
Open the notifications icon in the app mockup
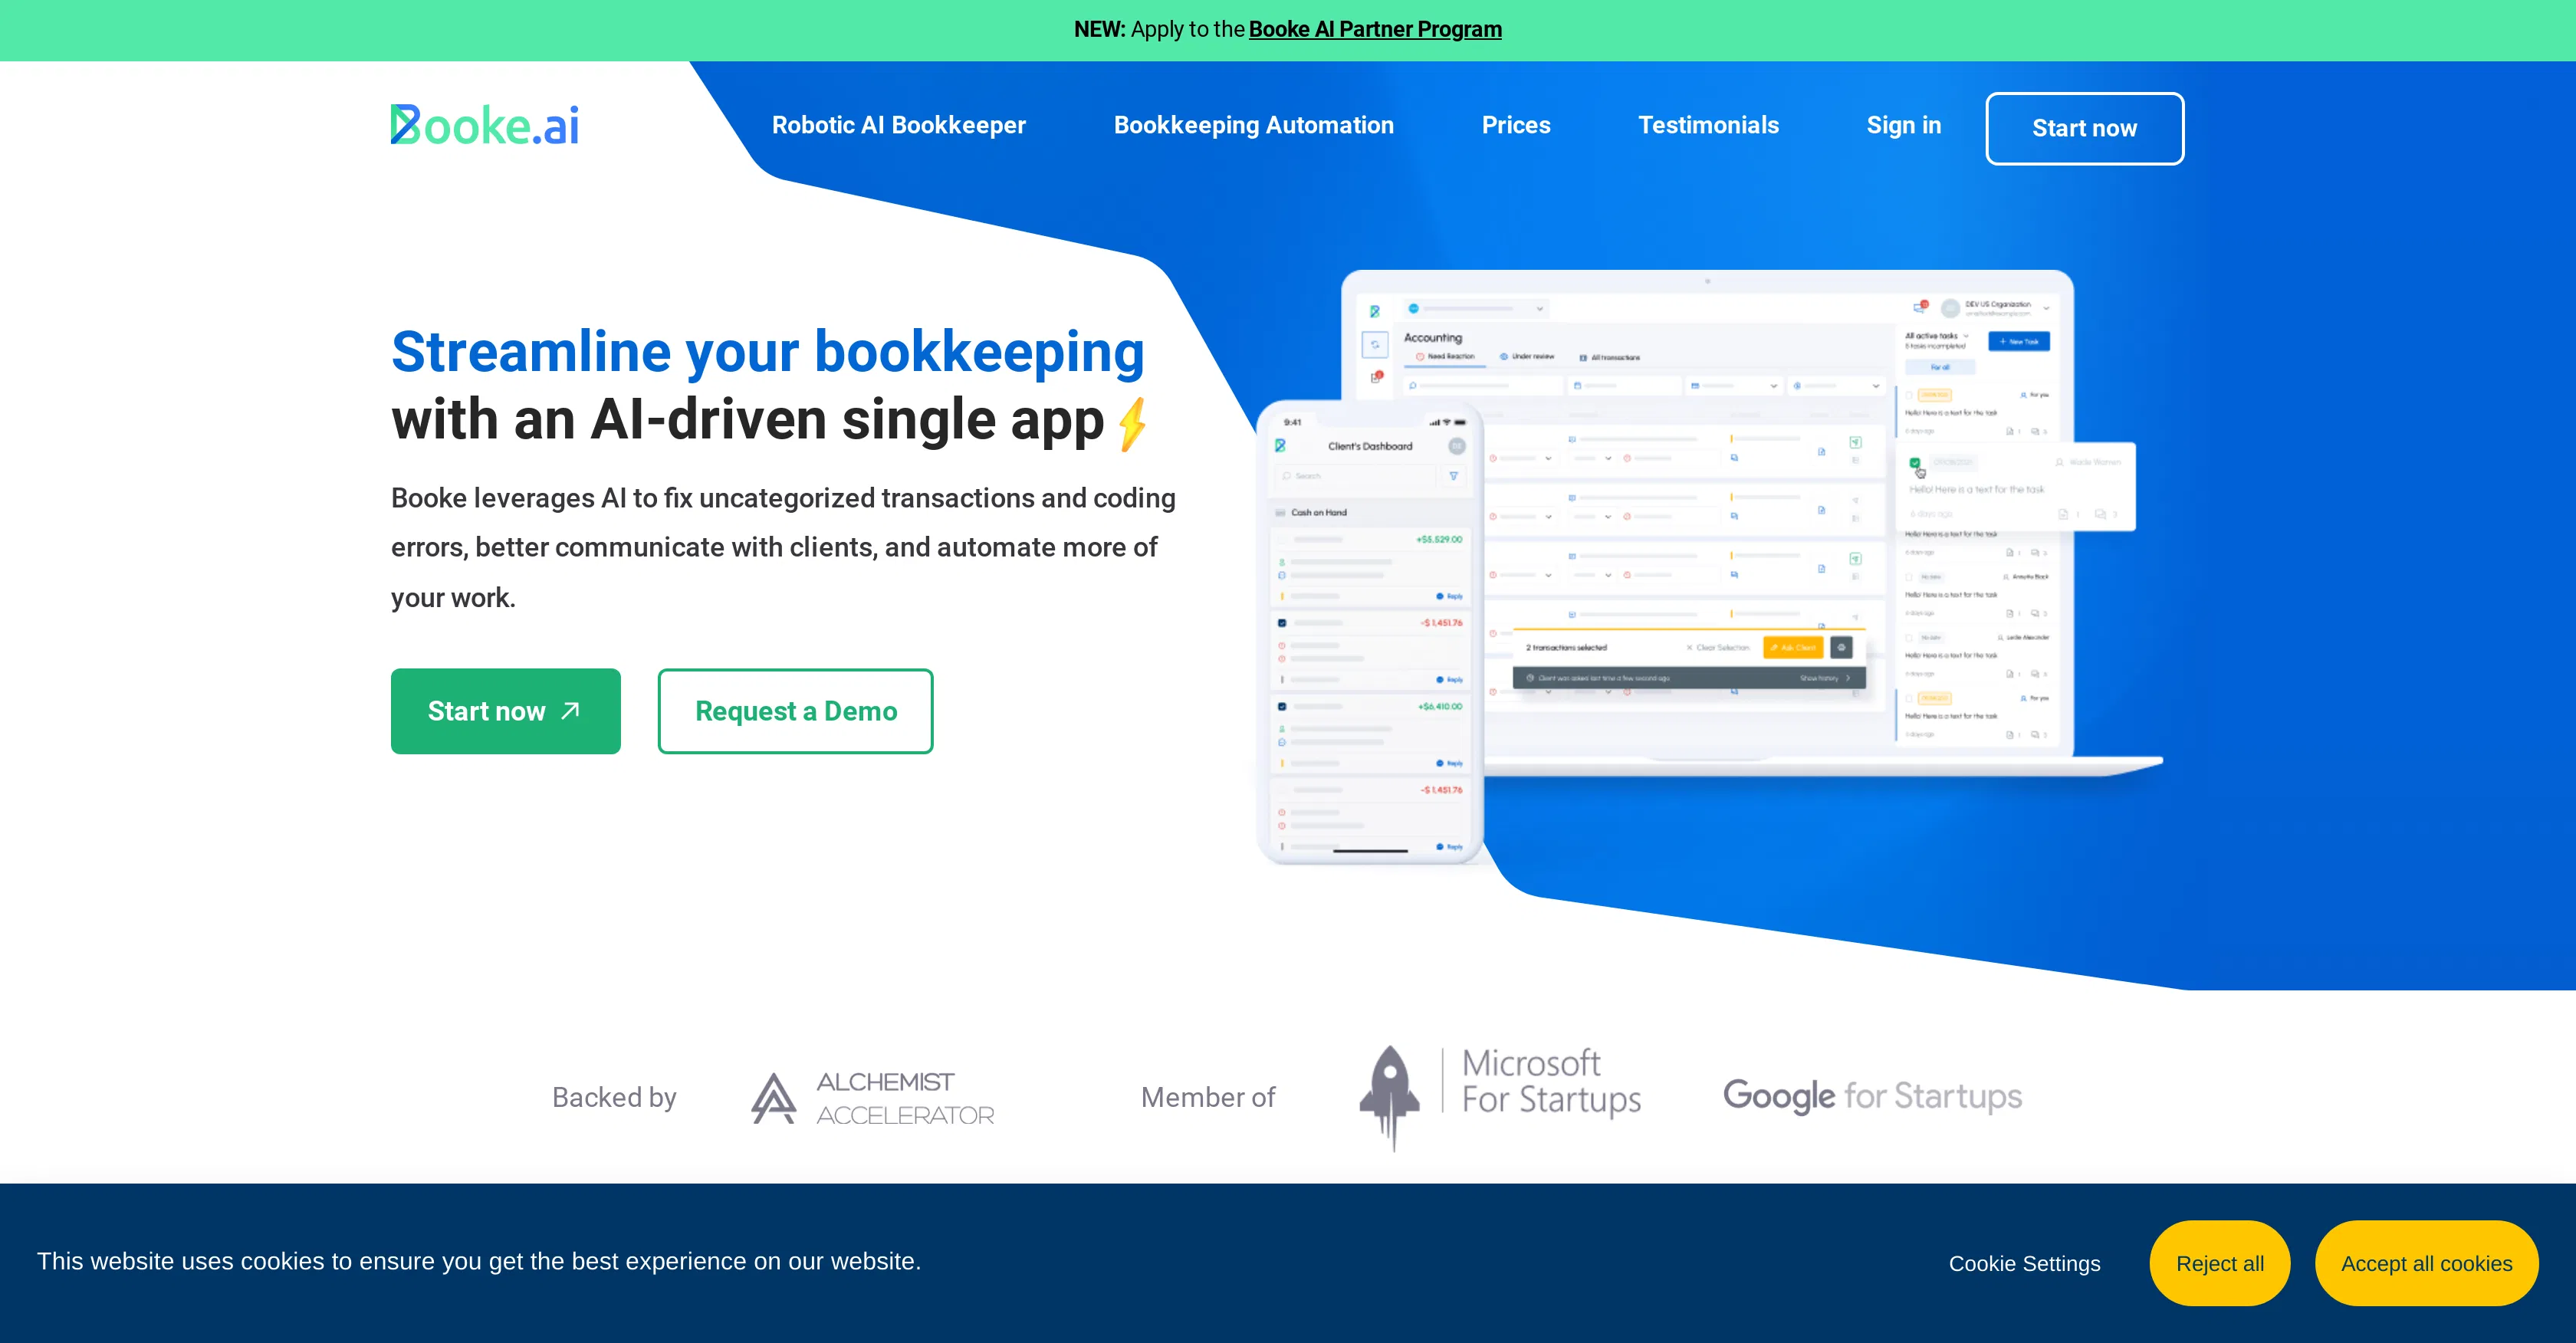[1919, 308]
